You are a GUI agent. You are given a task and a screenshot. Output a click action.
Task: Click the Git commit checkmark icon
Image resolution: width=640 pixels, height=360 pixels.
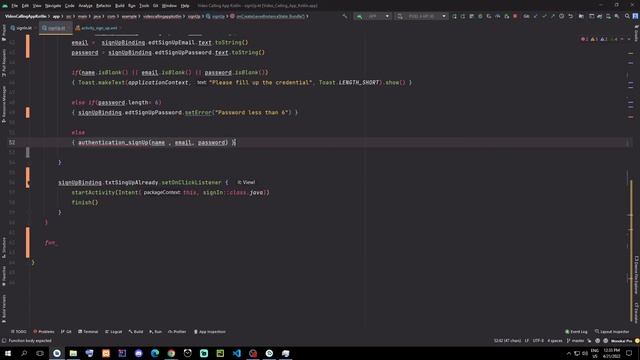tap(544, 16)
